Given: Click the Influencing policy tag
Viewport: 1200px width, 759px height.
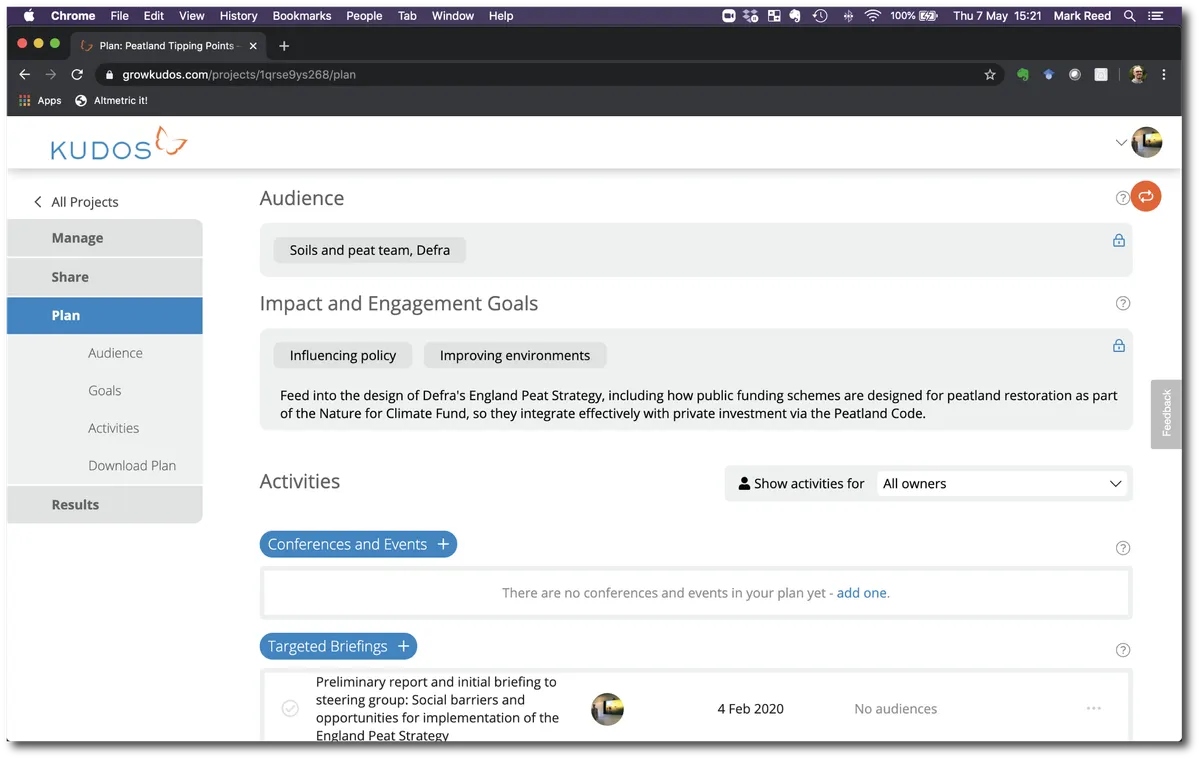Looking at the screenshot, I should (x=343, y=355).
